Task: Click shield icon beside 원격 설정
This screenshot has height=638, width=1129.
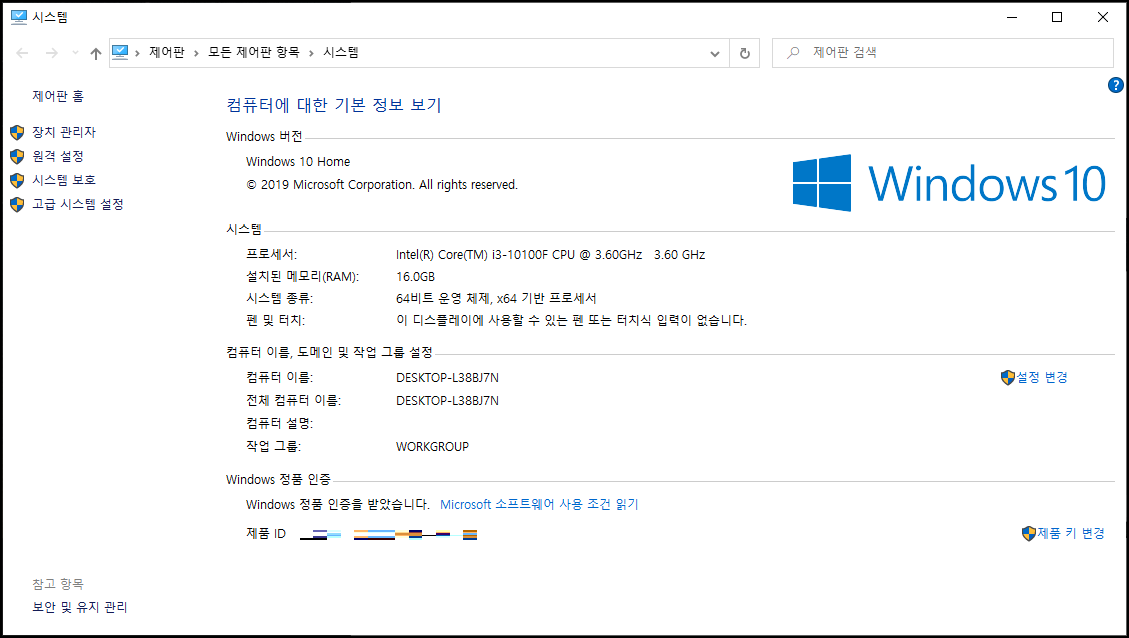Action: pos(17,156)
